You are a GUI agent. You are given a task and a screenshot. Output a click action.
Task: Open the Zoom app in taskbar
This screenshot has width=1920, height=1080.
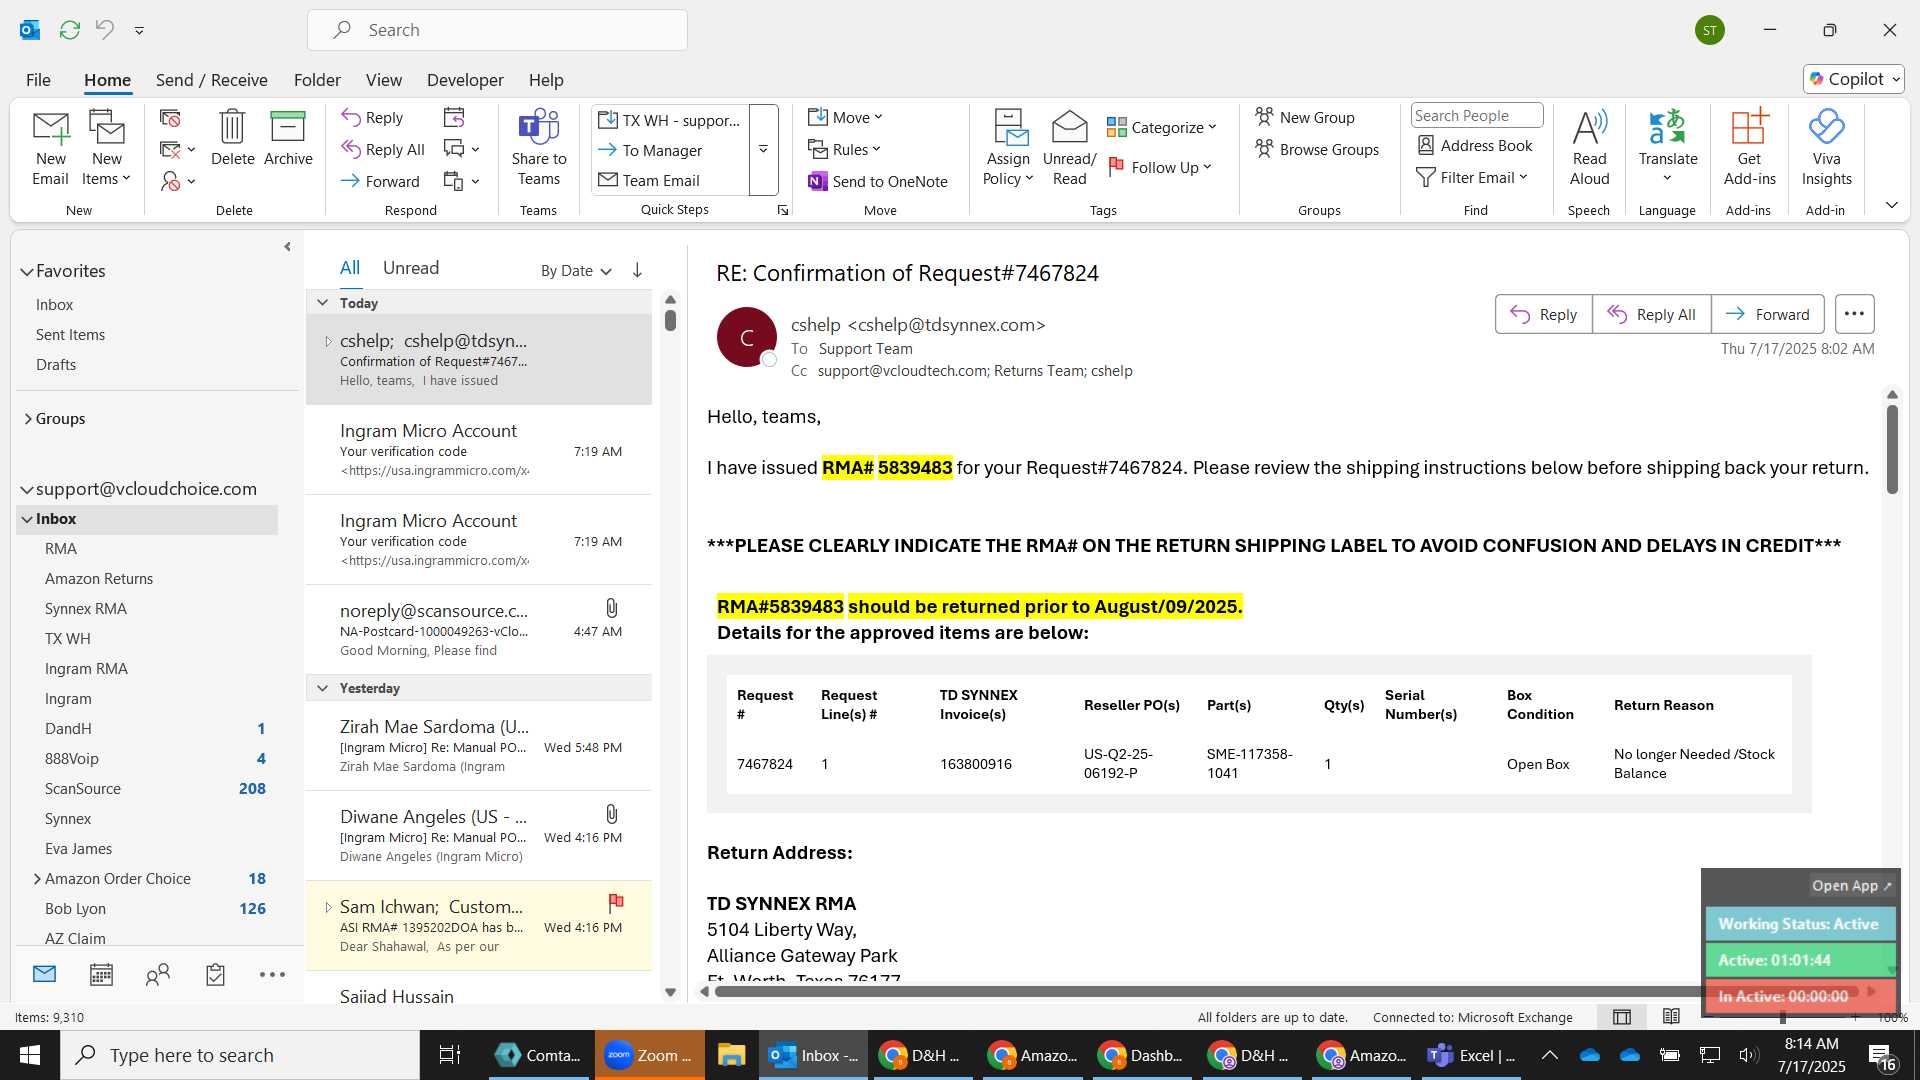point(649,1055)
